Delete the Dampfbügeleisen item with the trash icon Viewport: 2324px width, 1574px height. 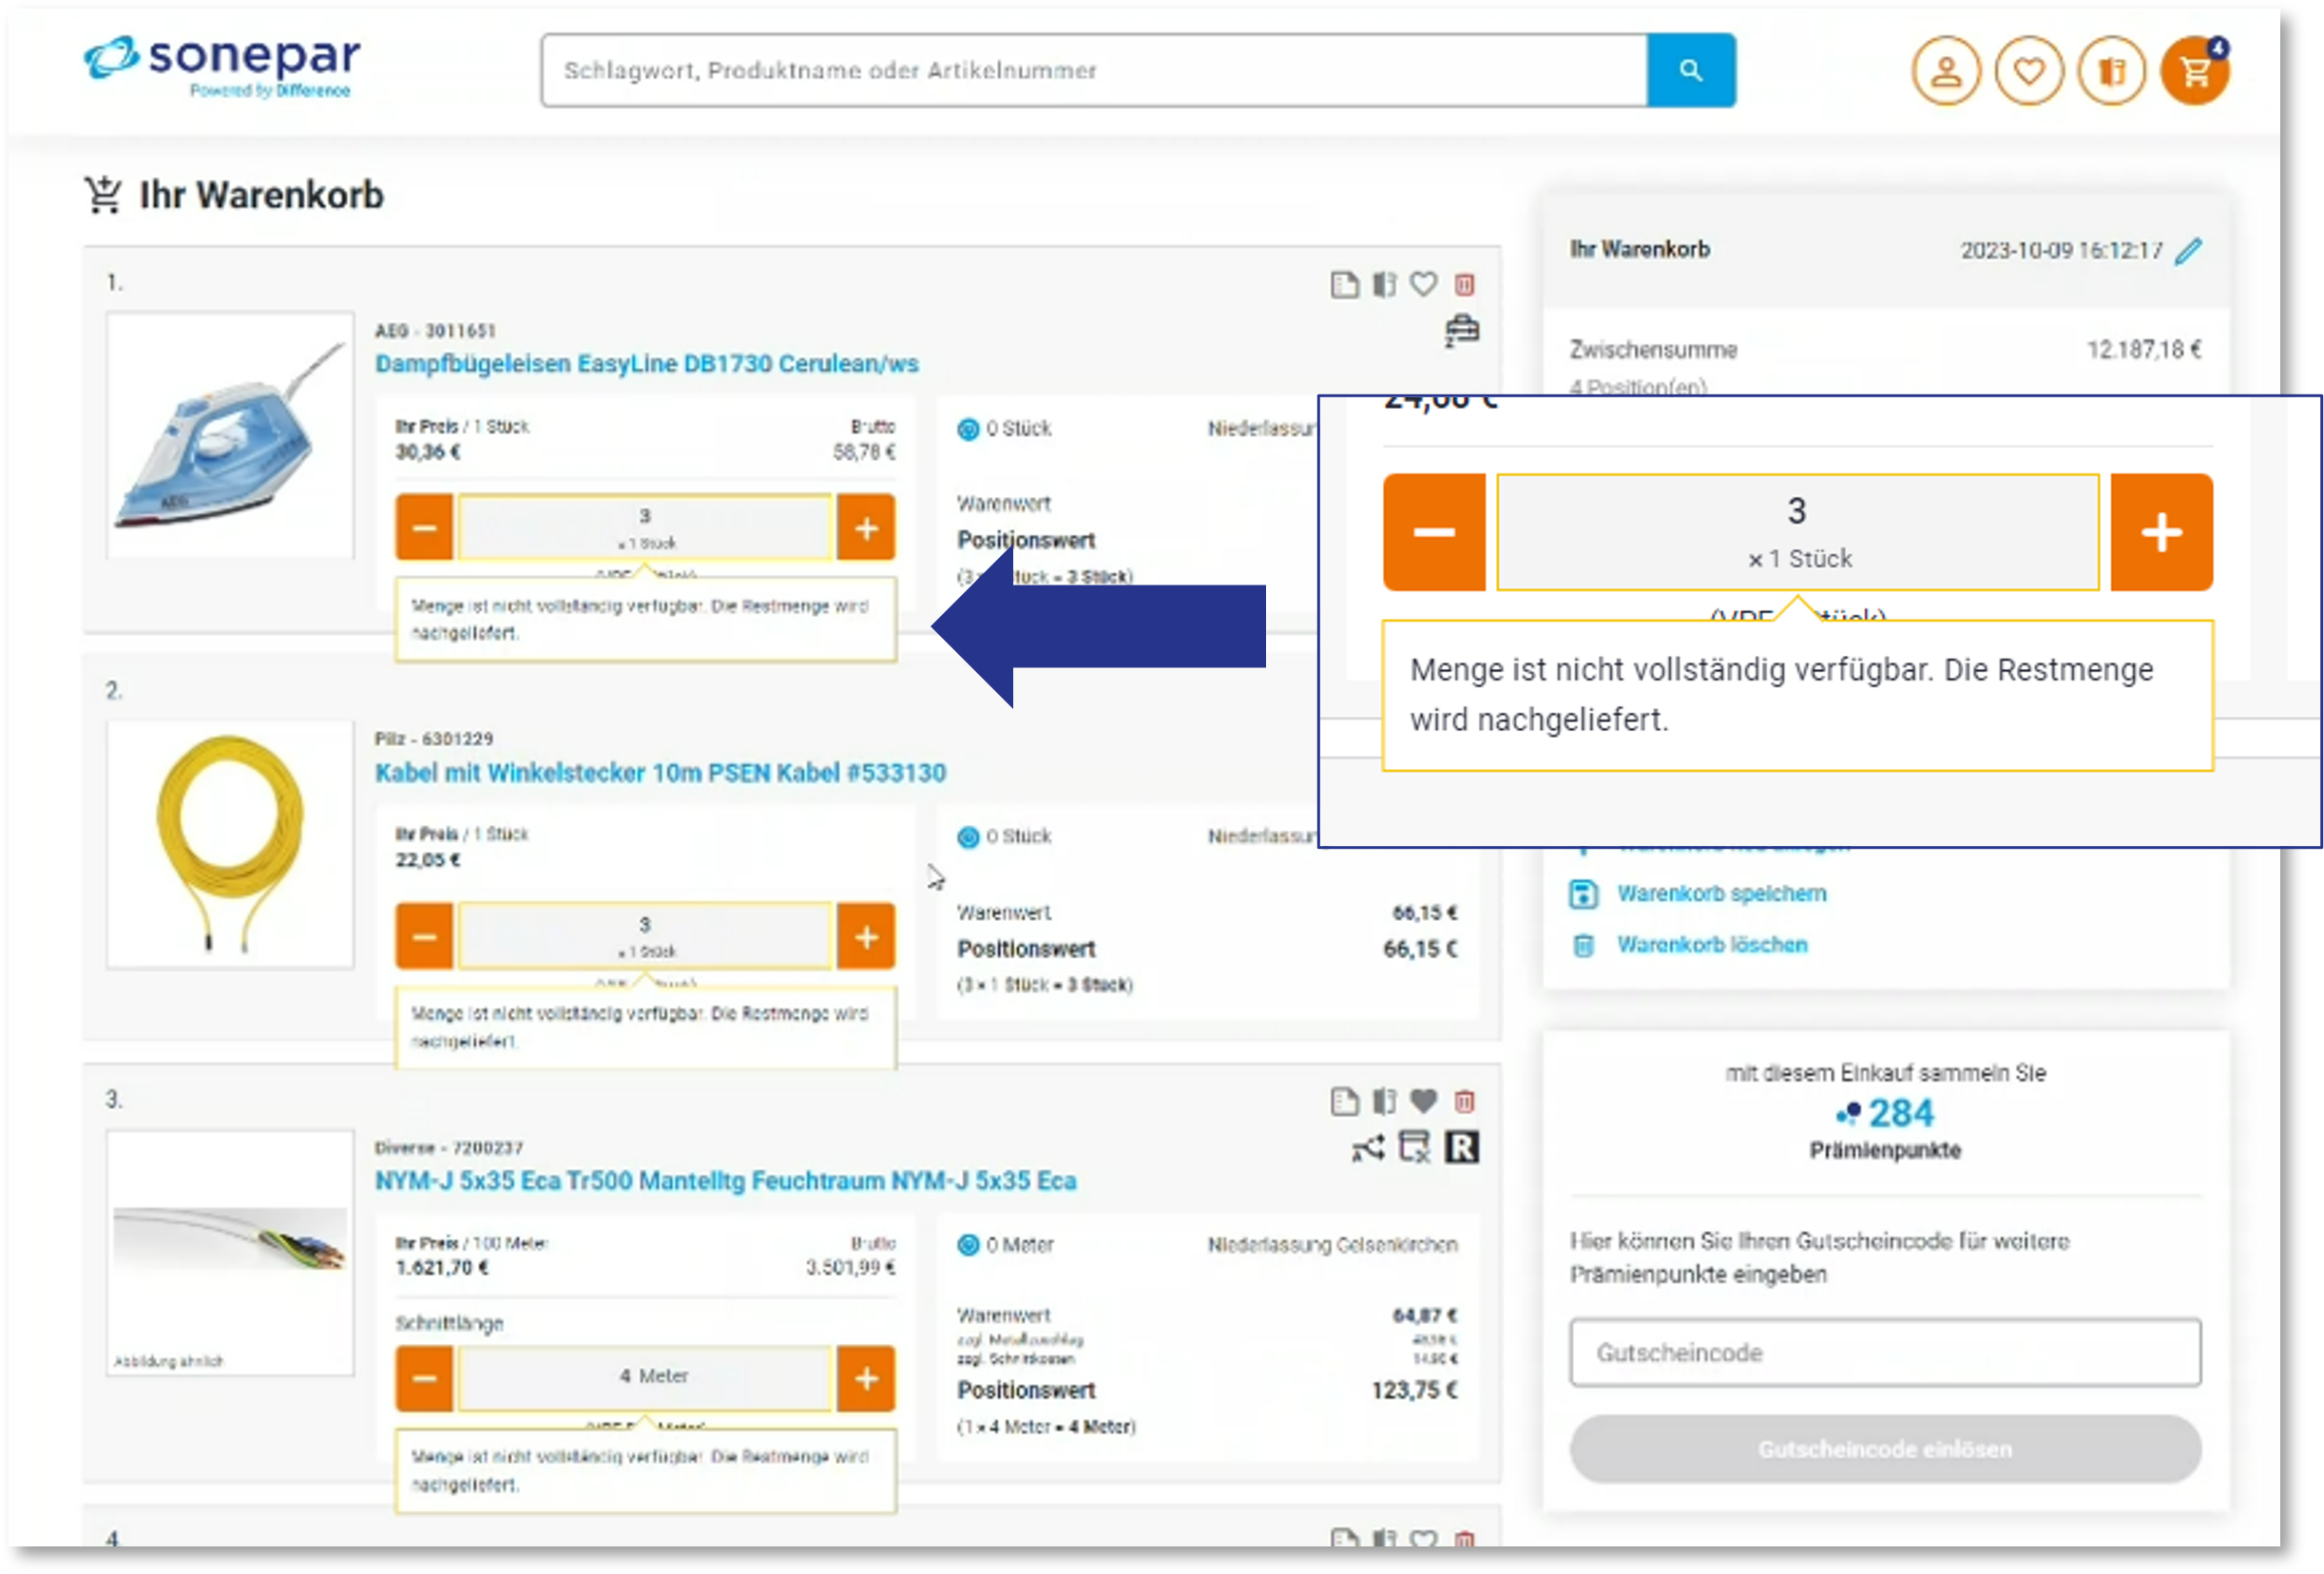[1464, 285]
